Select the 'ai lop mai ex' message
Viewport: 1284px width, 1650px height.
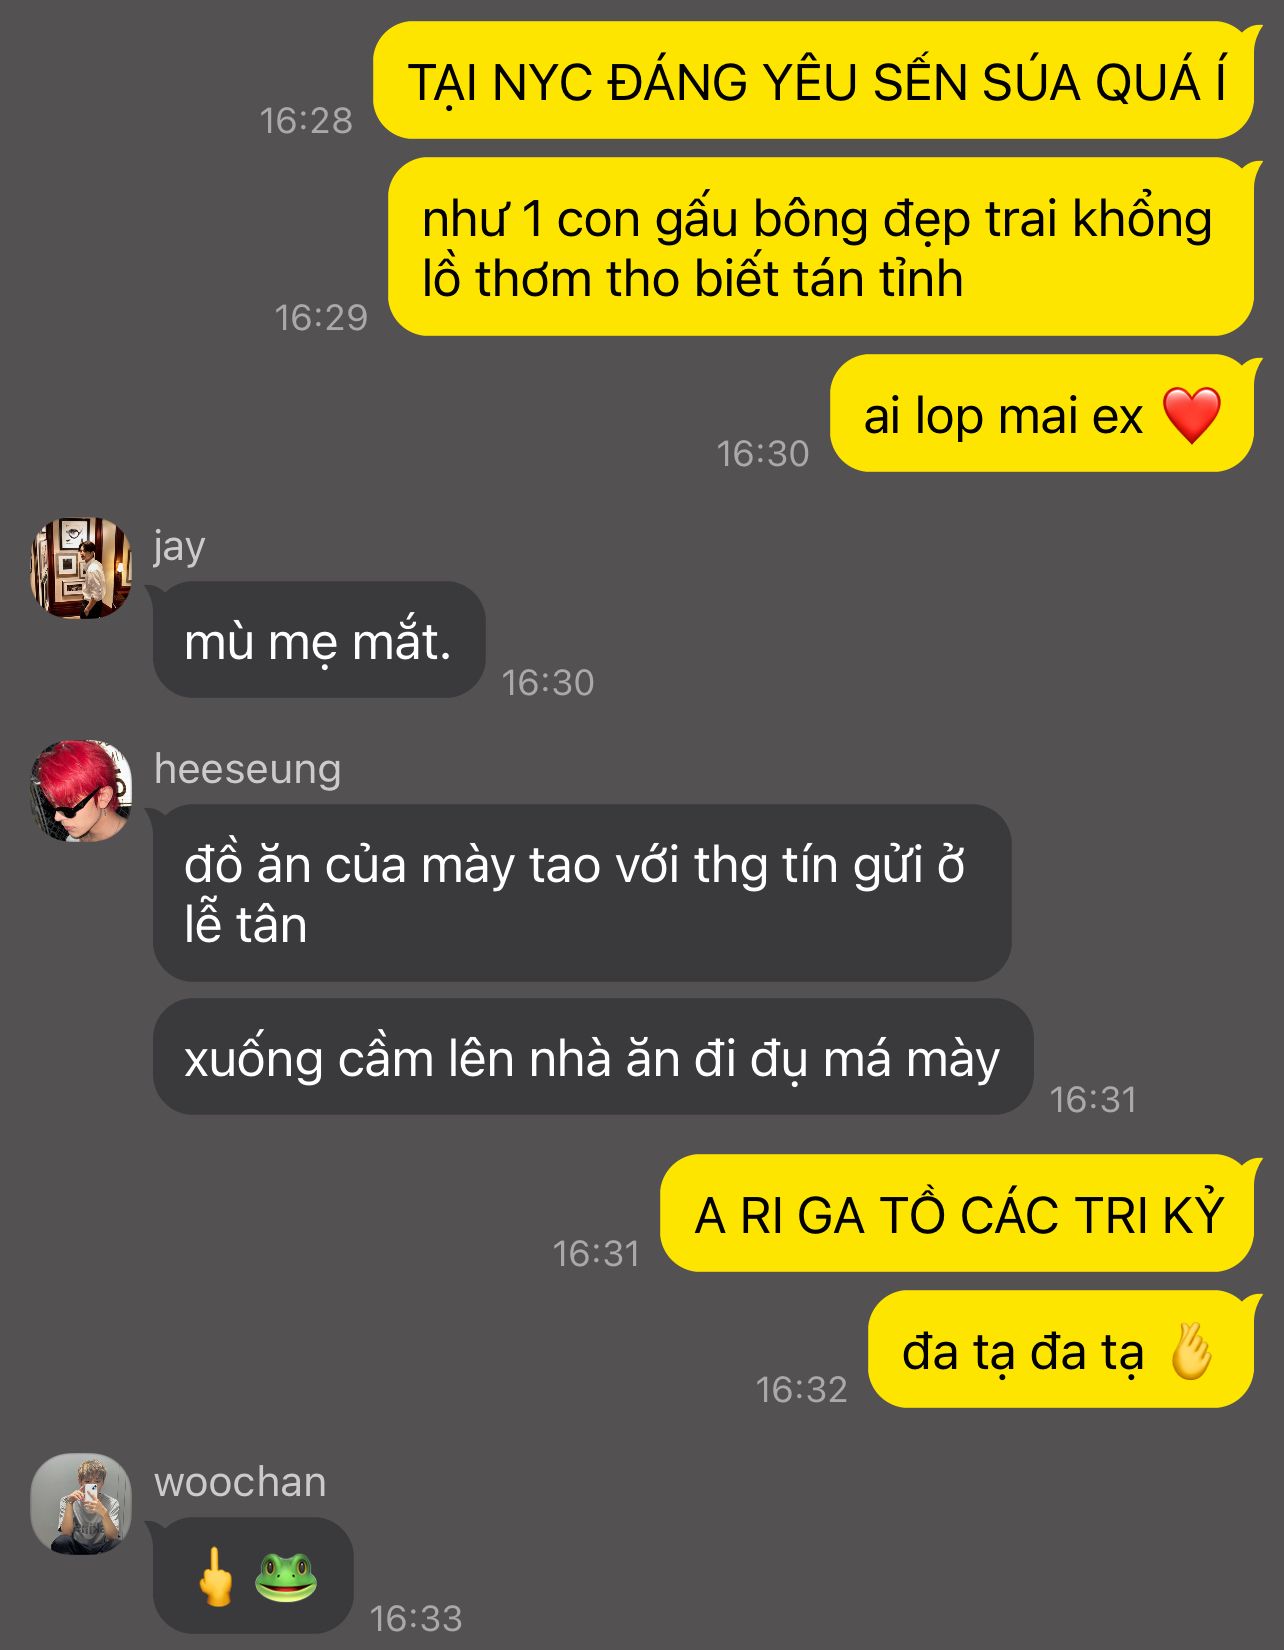point(1042,414)
